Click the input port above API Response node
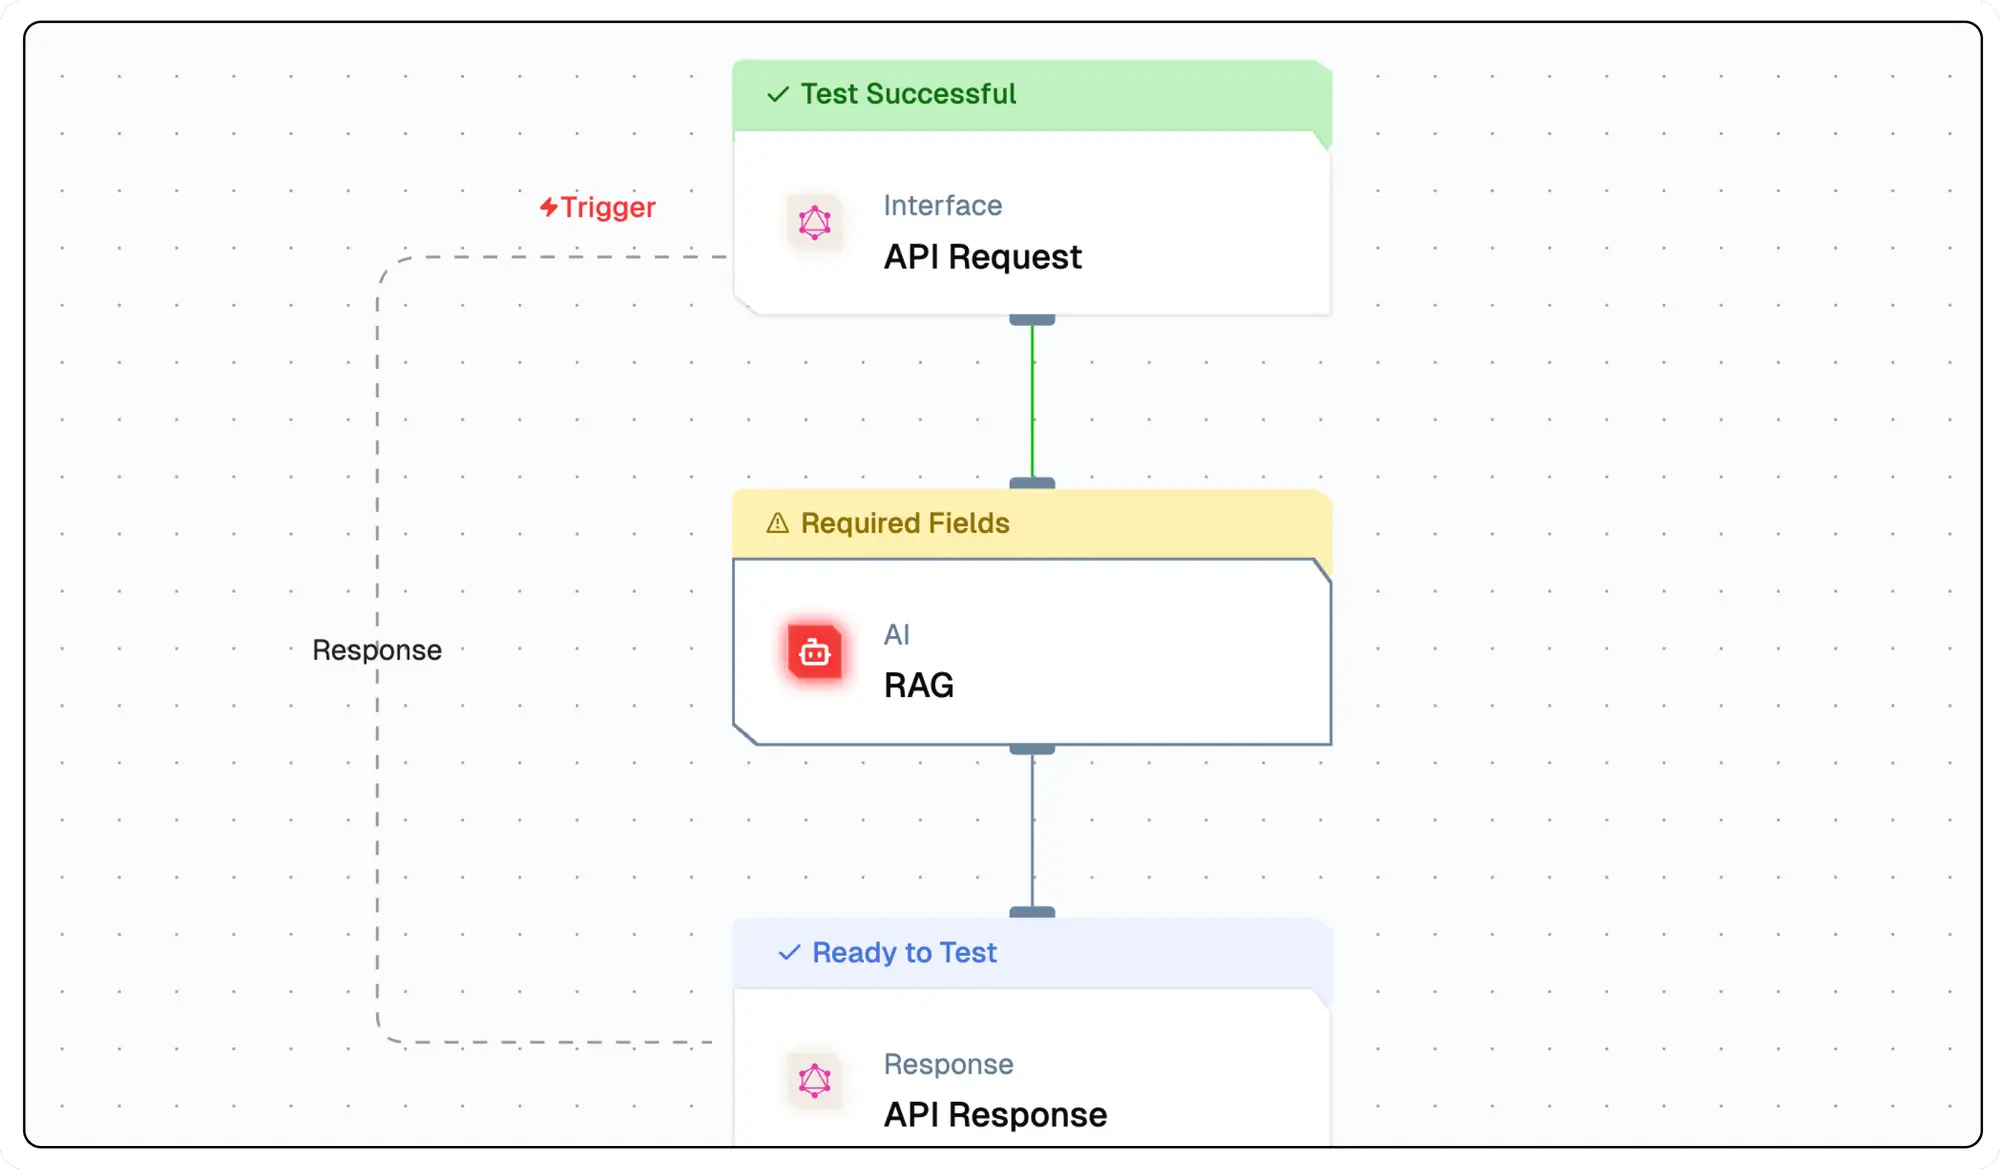The height and width of the screenshot is (1169, 2000). pos(1032,912)
